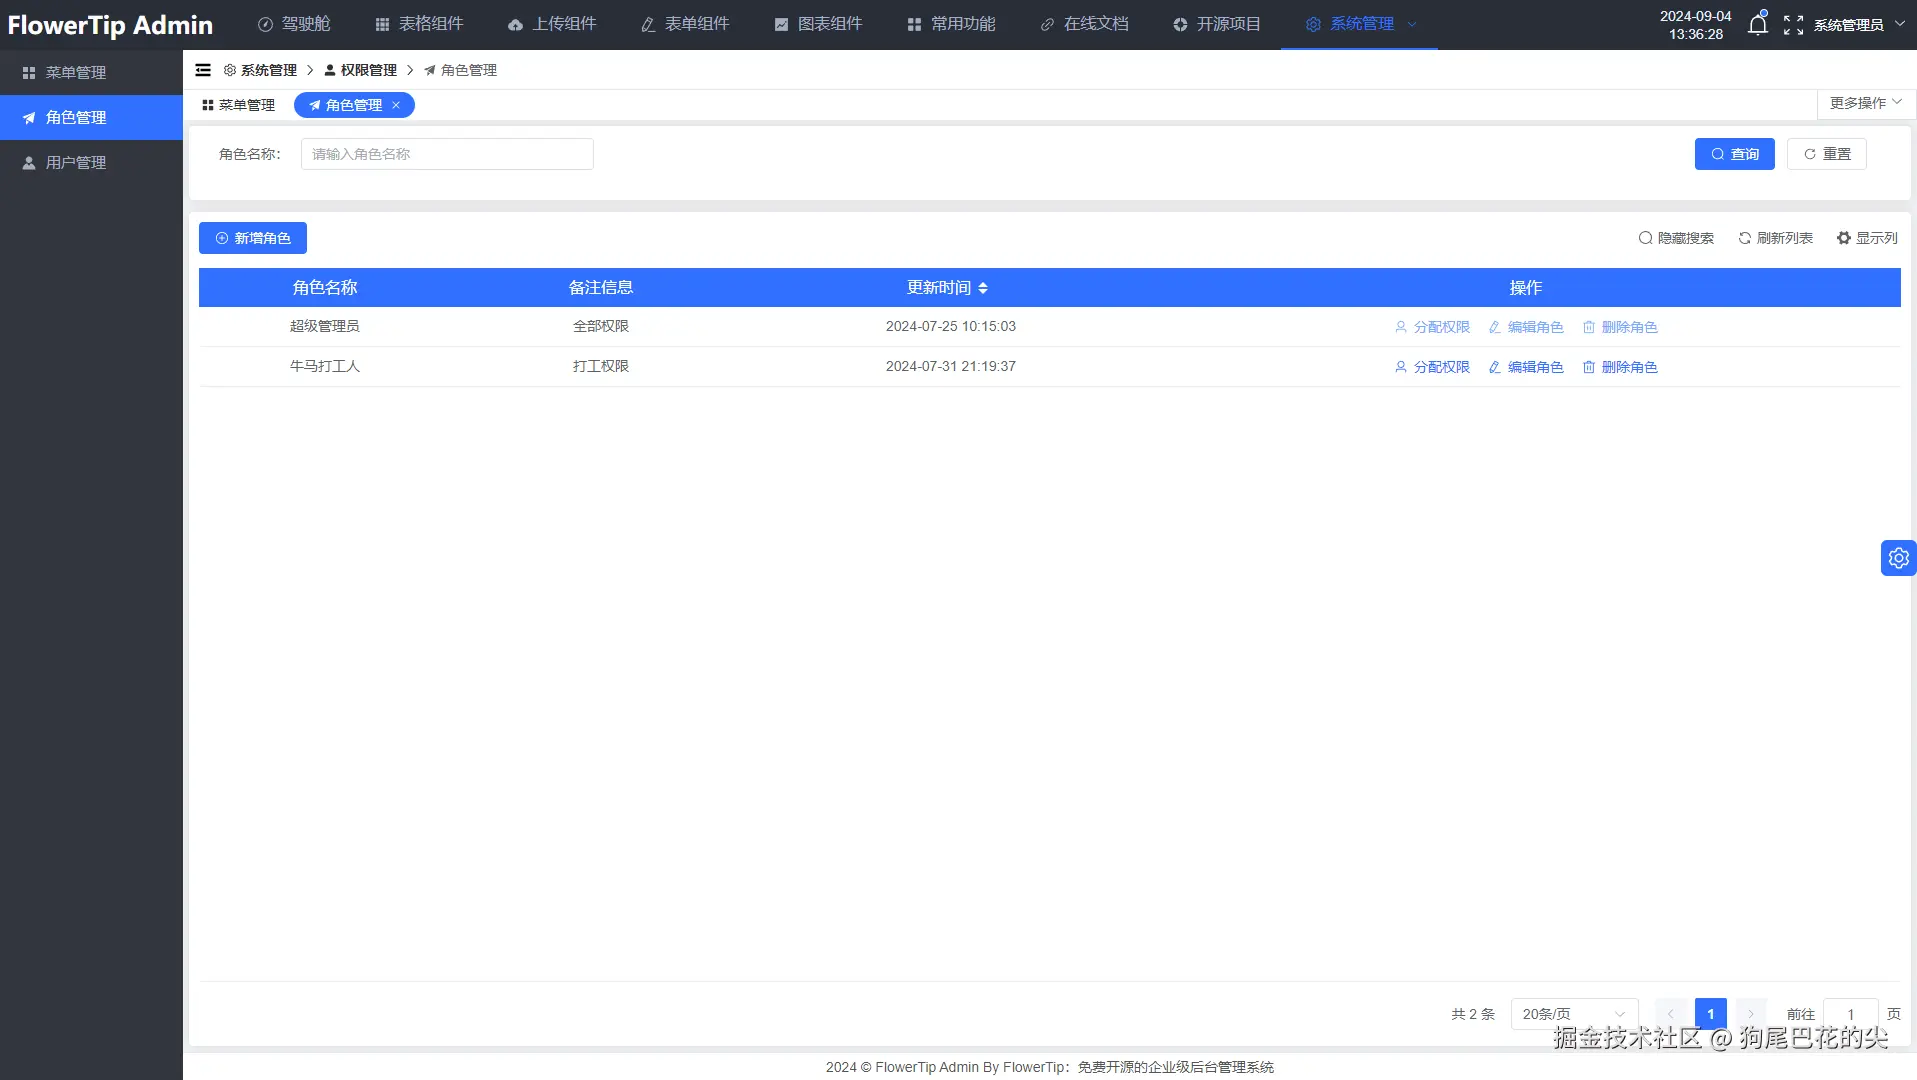Click the 重置 reset button
The image size is (1917, 1080).
[1827, 154]
